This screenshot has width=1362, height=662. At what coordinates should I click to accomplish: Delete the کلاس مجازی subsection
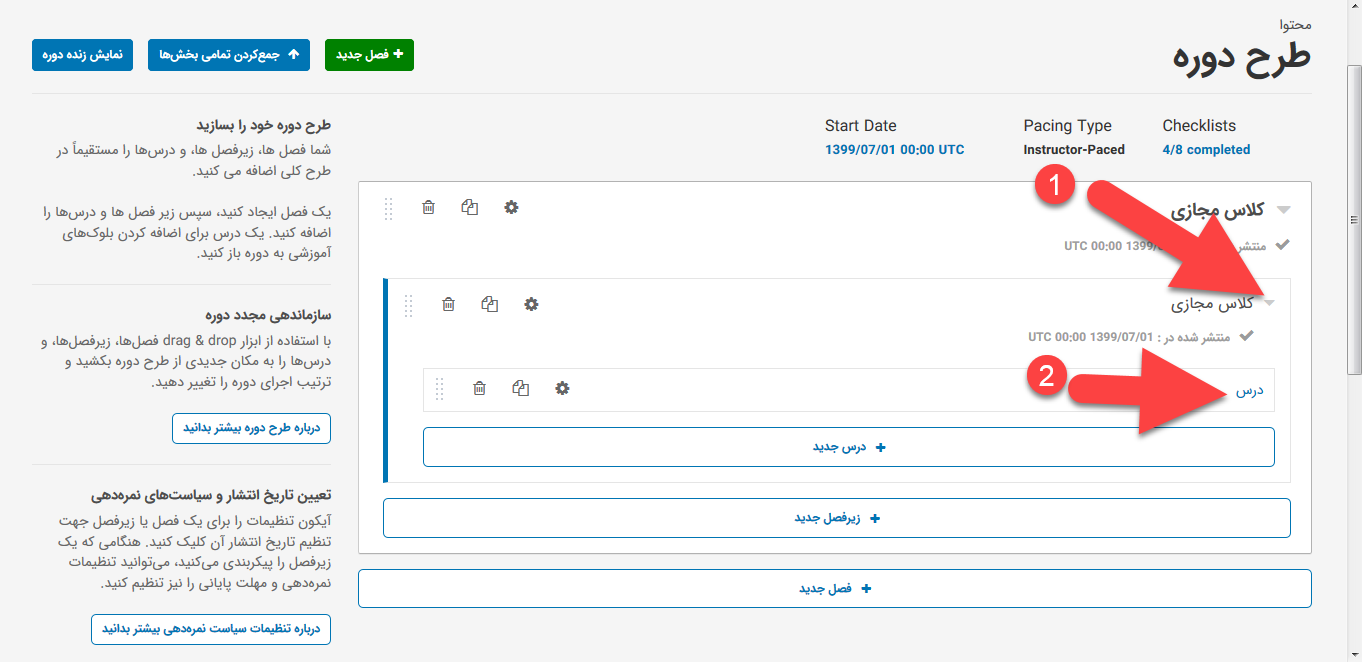(449, 304)
